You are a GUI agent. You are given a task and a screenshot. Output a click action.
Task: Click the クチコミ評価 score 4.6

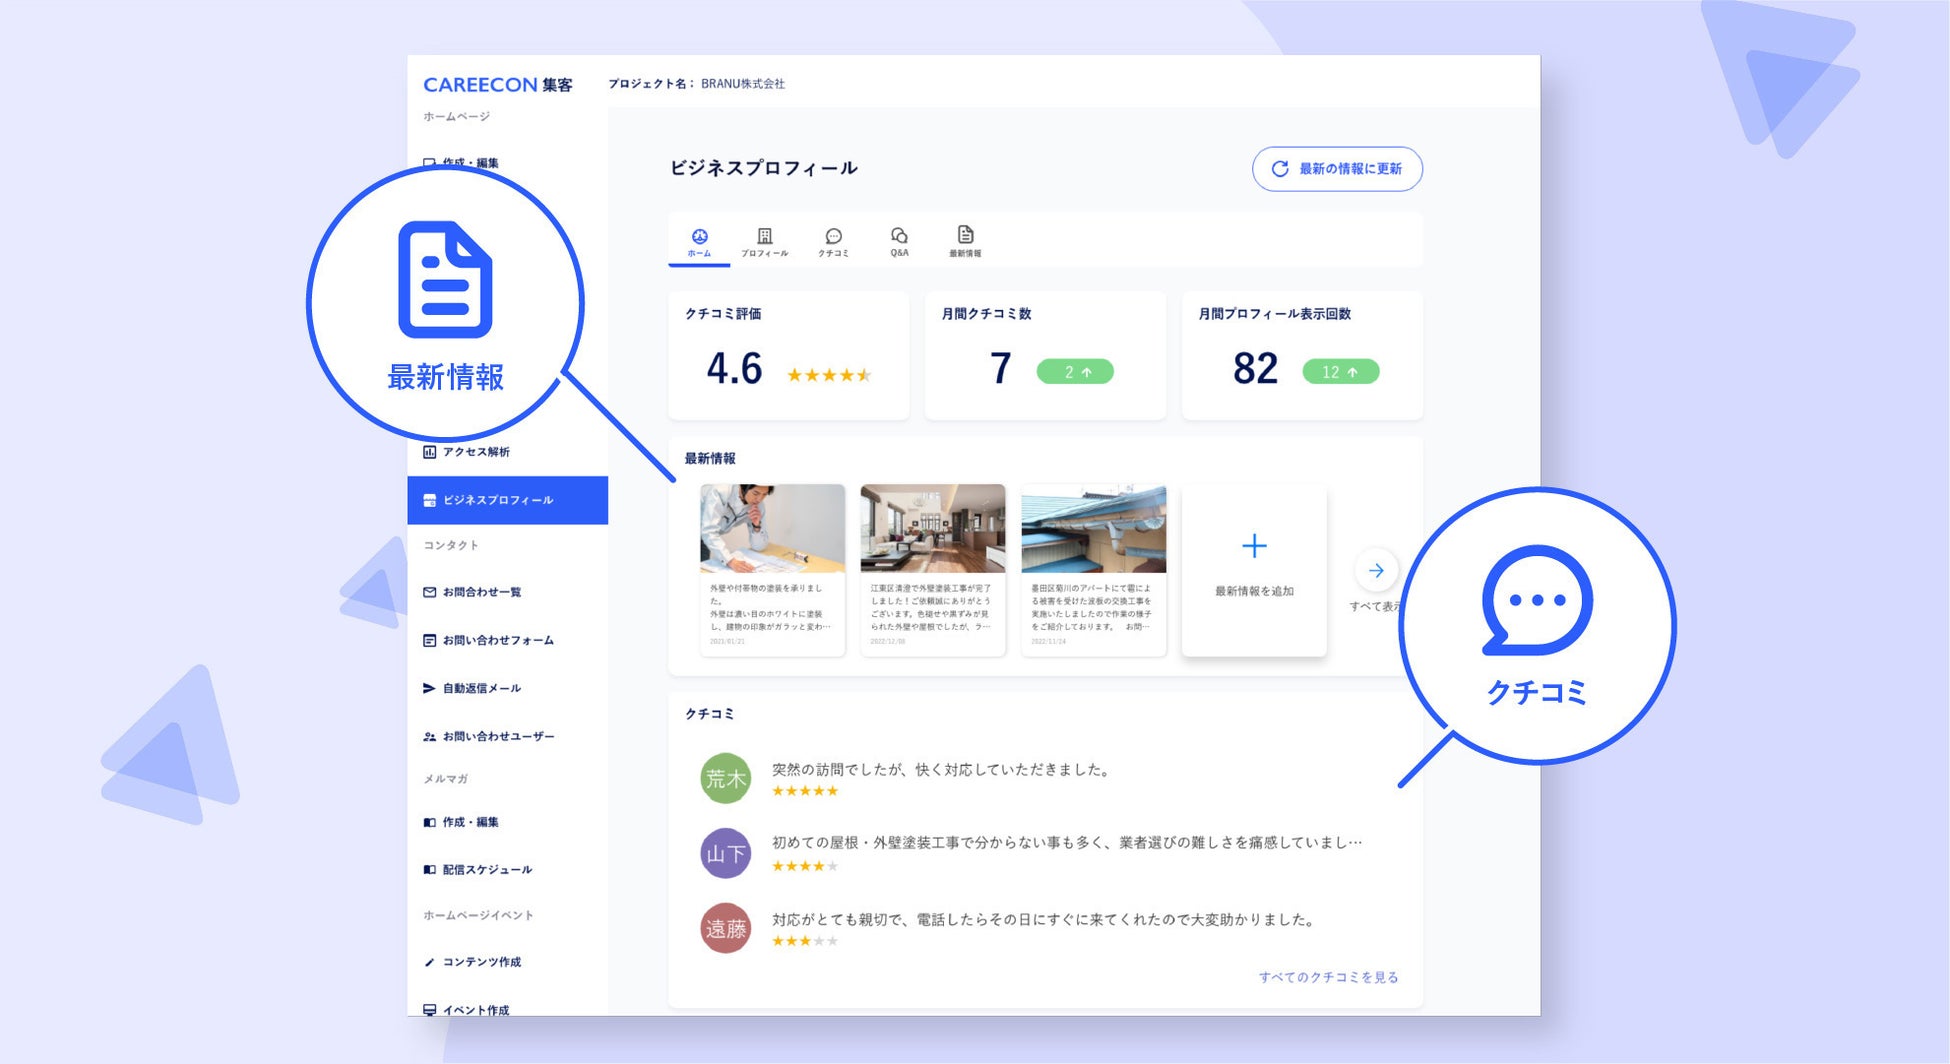(x=734, y=369)
